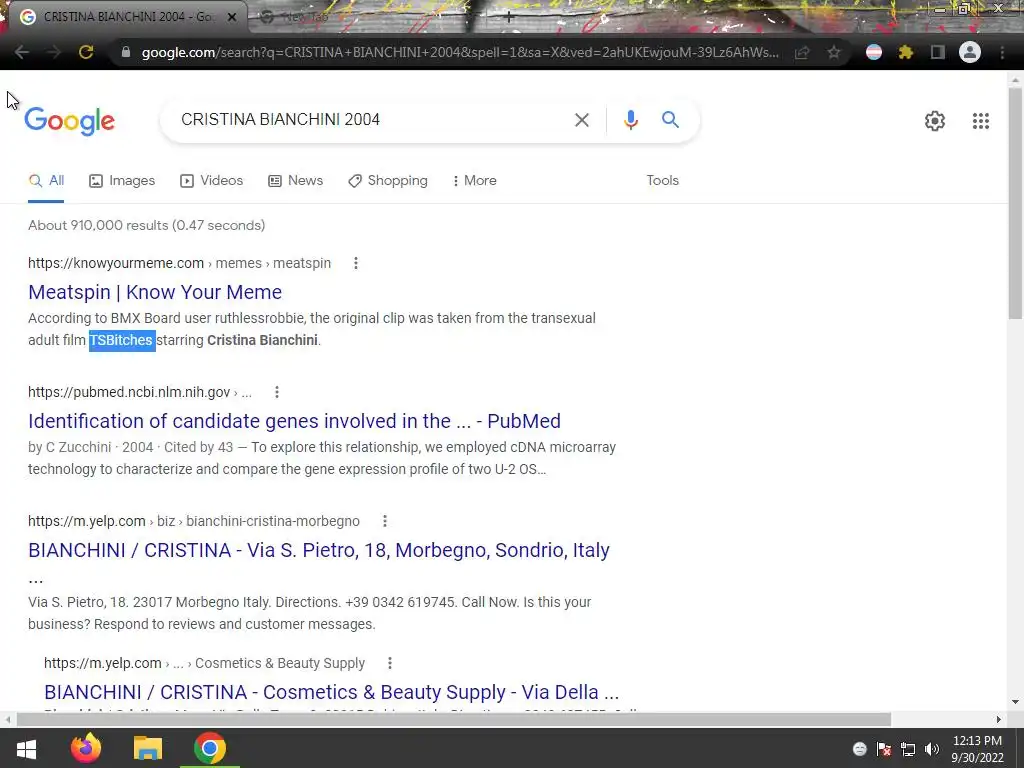Click the m.yelp.com bianchini-cristina-morbegno URL

(194, 521)
